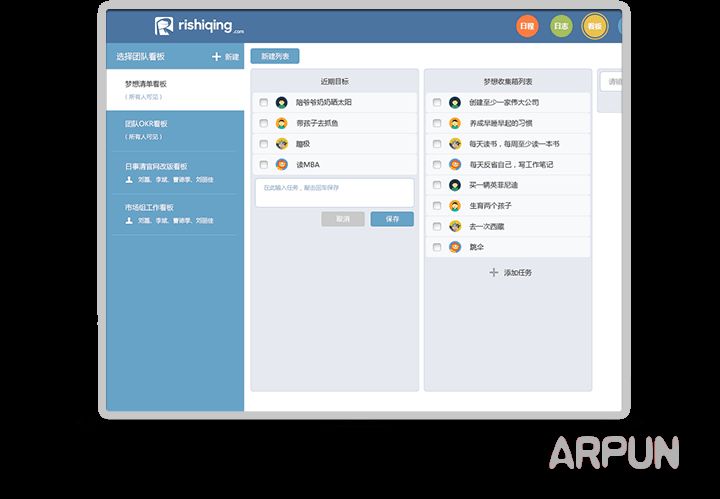Open 日事清官网改版看板 board
The image size is (720, 499).
tap(156, 167)
